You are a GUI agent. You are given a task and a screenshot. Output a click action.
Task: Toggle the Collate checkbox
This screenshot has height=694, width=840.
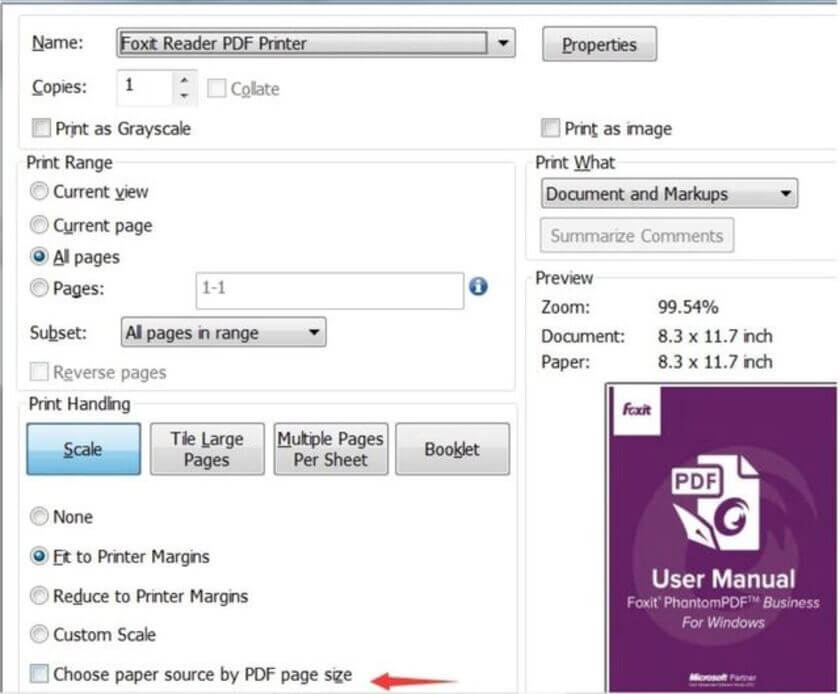(216, 89)
